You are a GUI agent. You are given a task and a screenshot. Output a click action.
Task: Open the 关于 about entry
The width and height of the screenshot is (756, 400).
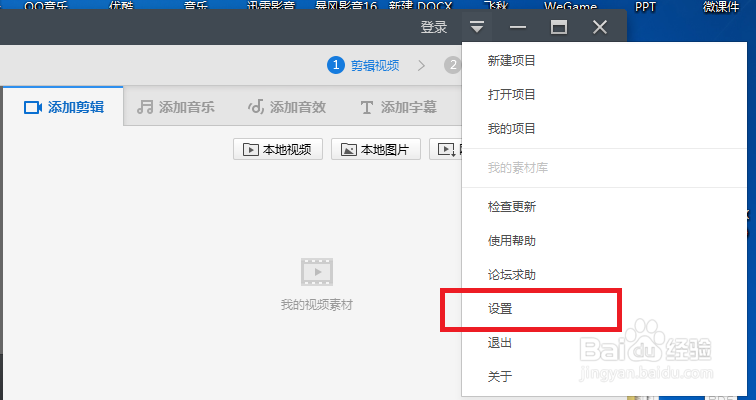500,376
